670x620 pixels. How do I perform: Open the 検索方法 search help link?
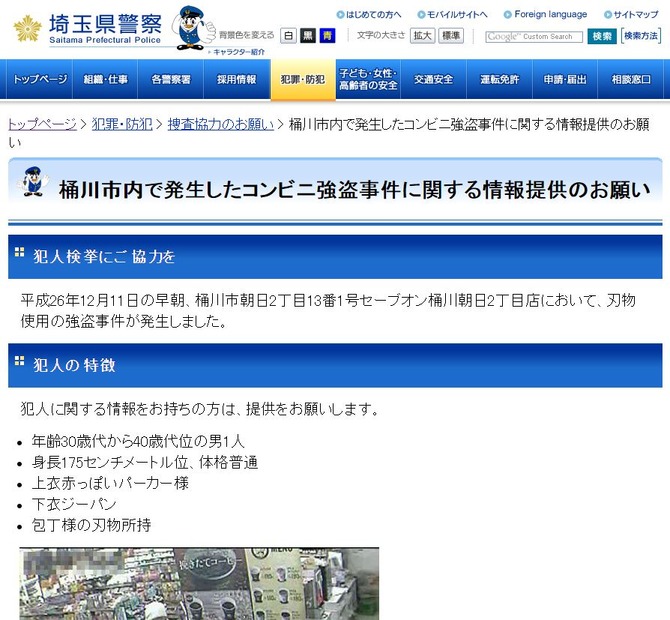pos(641,36)
